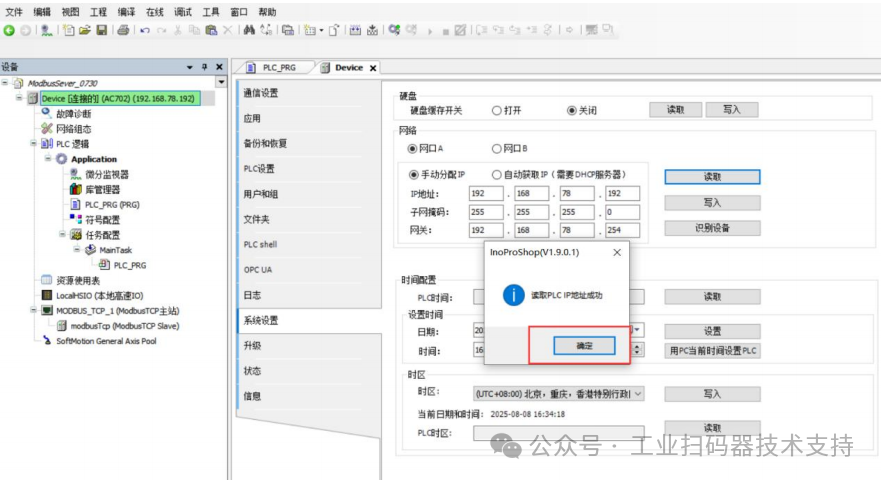Open the 时区 timezone dropdown

tap(638, 394)
